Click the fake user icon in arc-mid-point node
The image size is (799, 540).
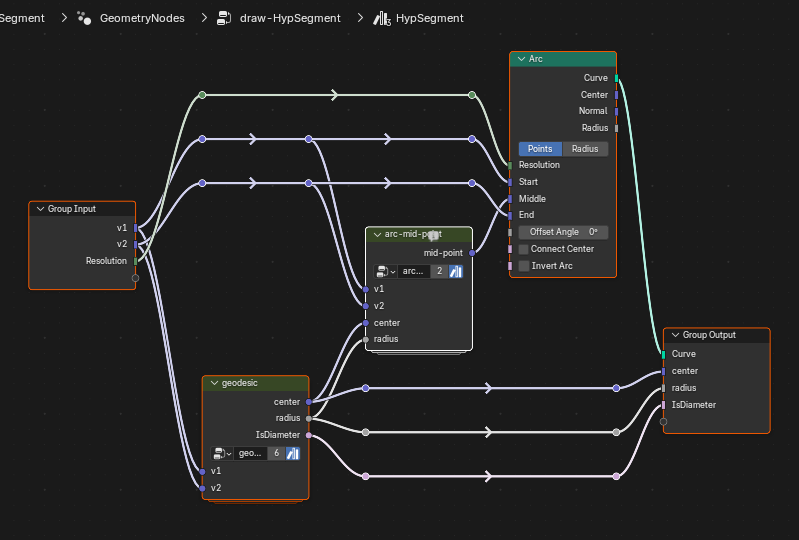(456, 272)
